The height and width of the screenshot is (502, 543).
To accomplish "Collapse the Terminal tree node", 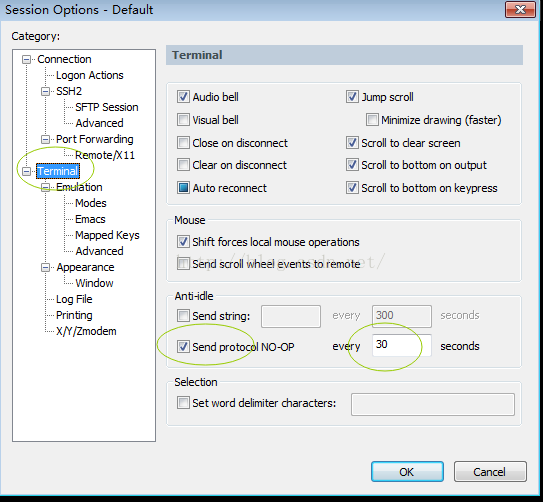I will click(x=26, y=171).
